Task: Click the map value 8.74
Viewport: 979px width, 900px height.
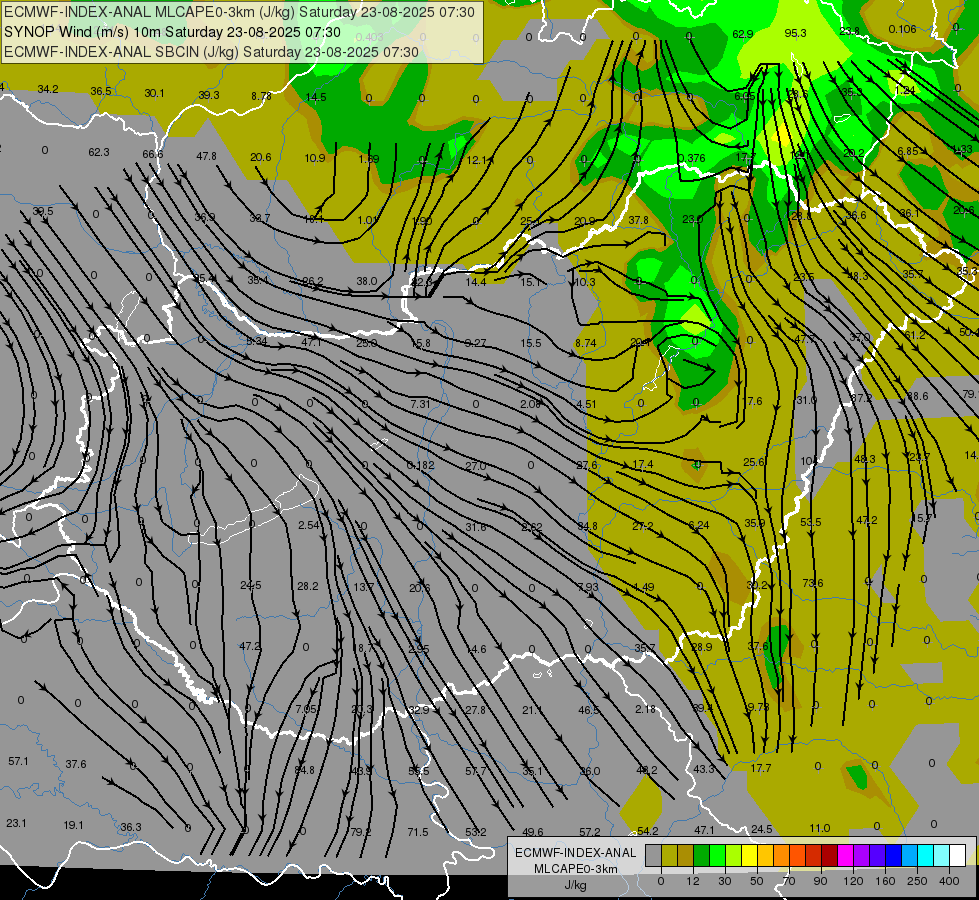Action: pos(586,343)
